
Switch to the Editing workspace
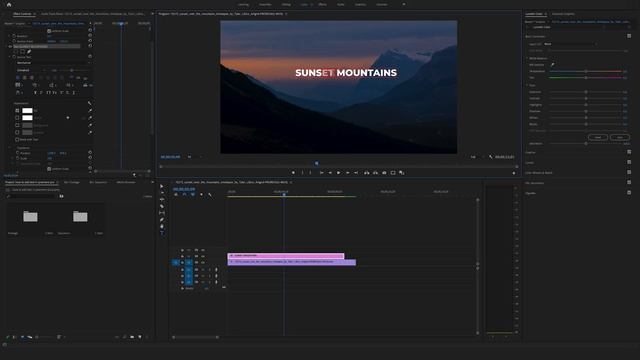(286, 4)
